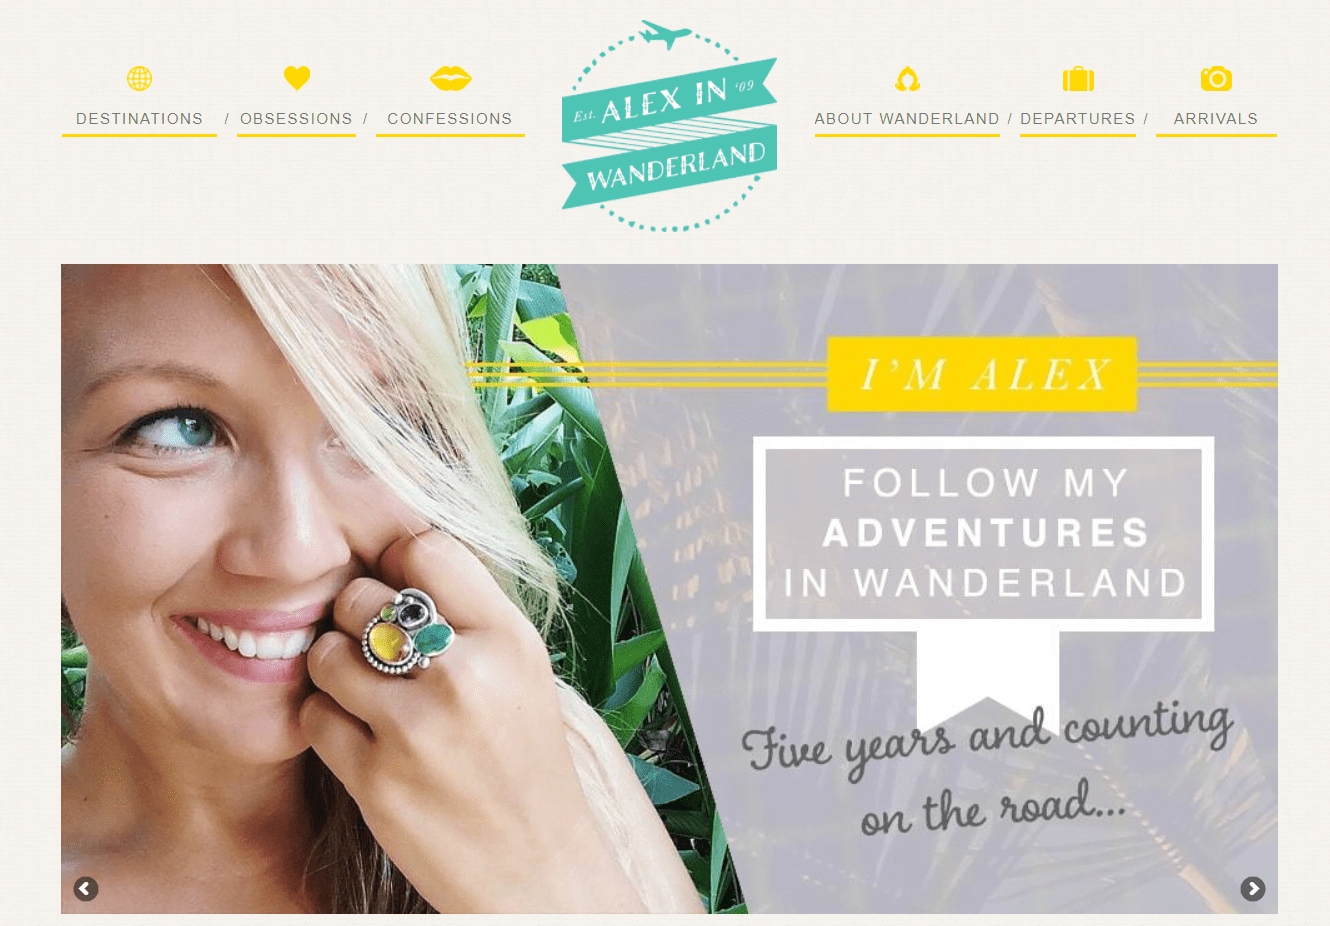Viewport: 1330px width, 926px height.
Task: Click the yellow lips icon
Action: coord(450,78)
